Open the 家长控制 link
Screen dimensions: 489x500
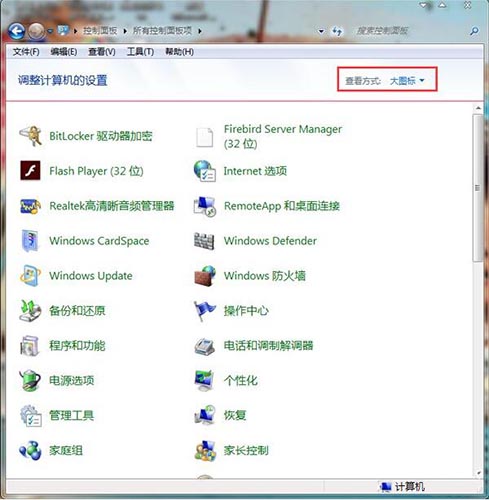point(246,451)
